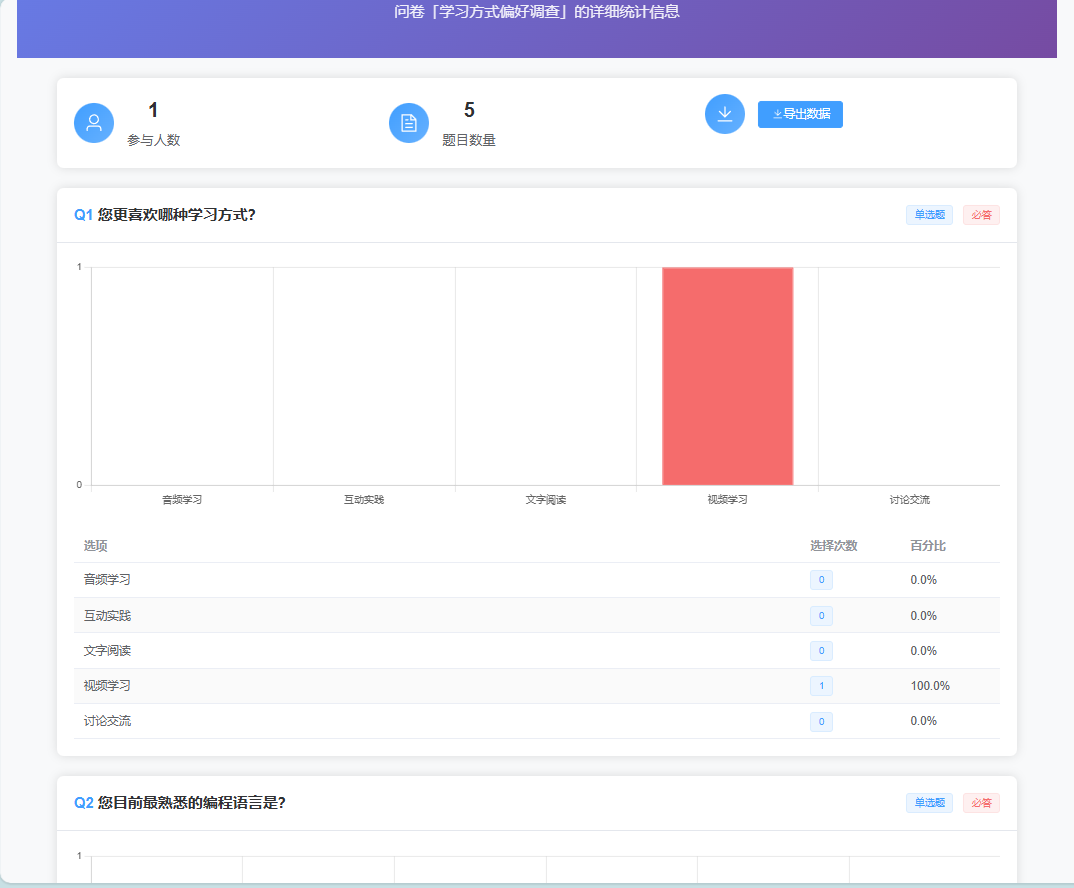The image size is (1074, 888).
Task: Click the 选择次数 column header
Action: tap(833, 546)
